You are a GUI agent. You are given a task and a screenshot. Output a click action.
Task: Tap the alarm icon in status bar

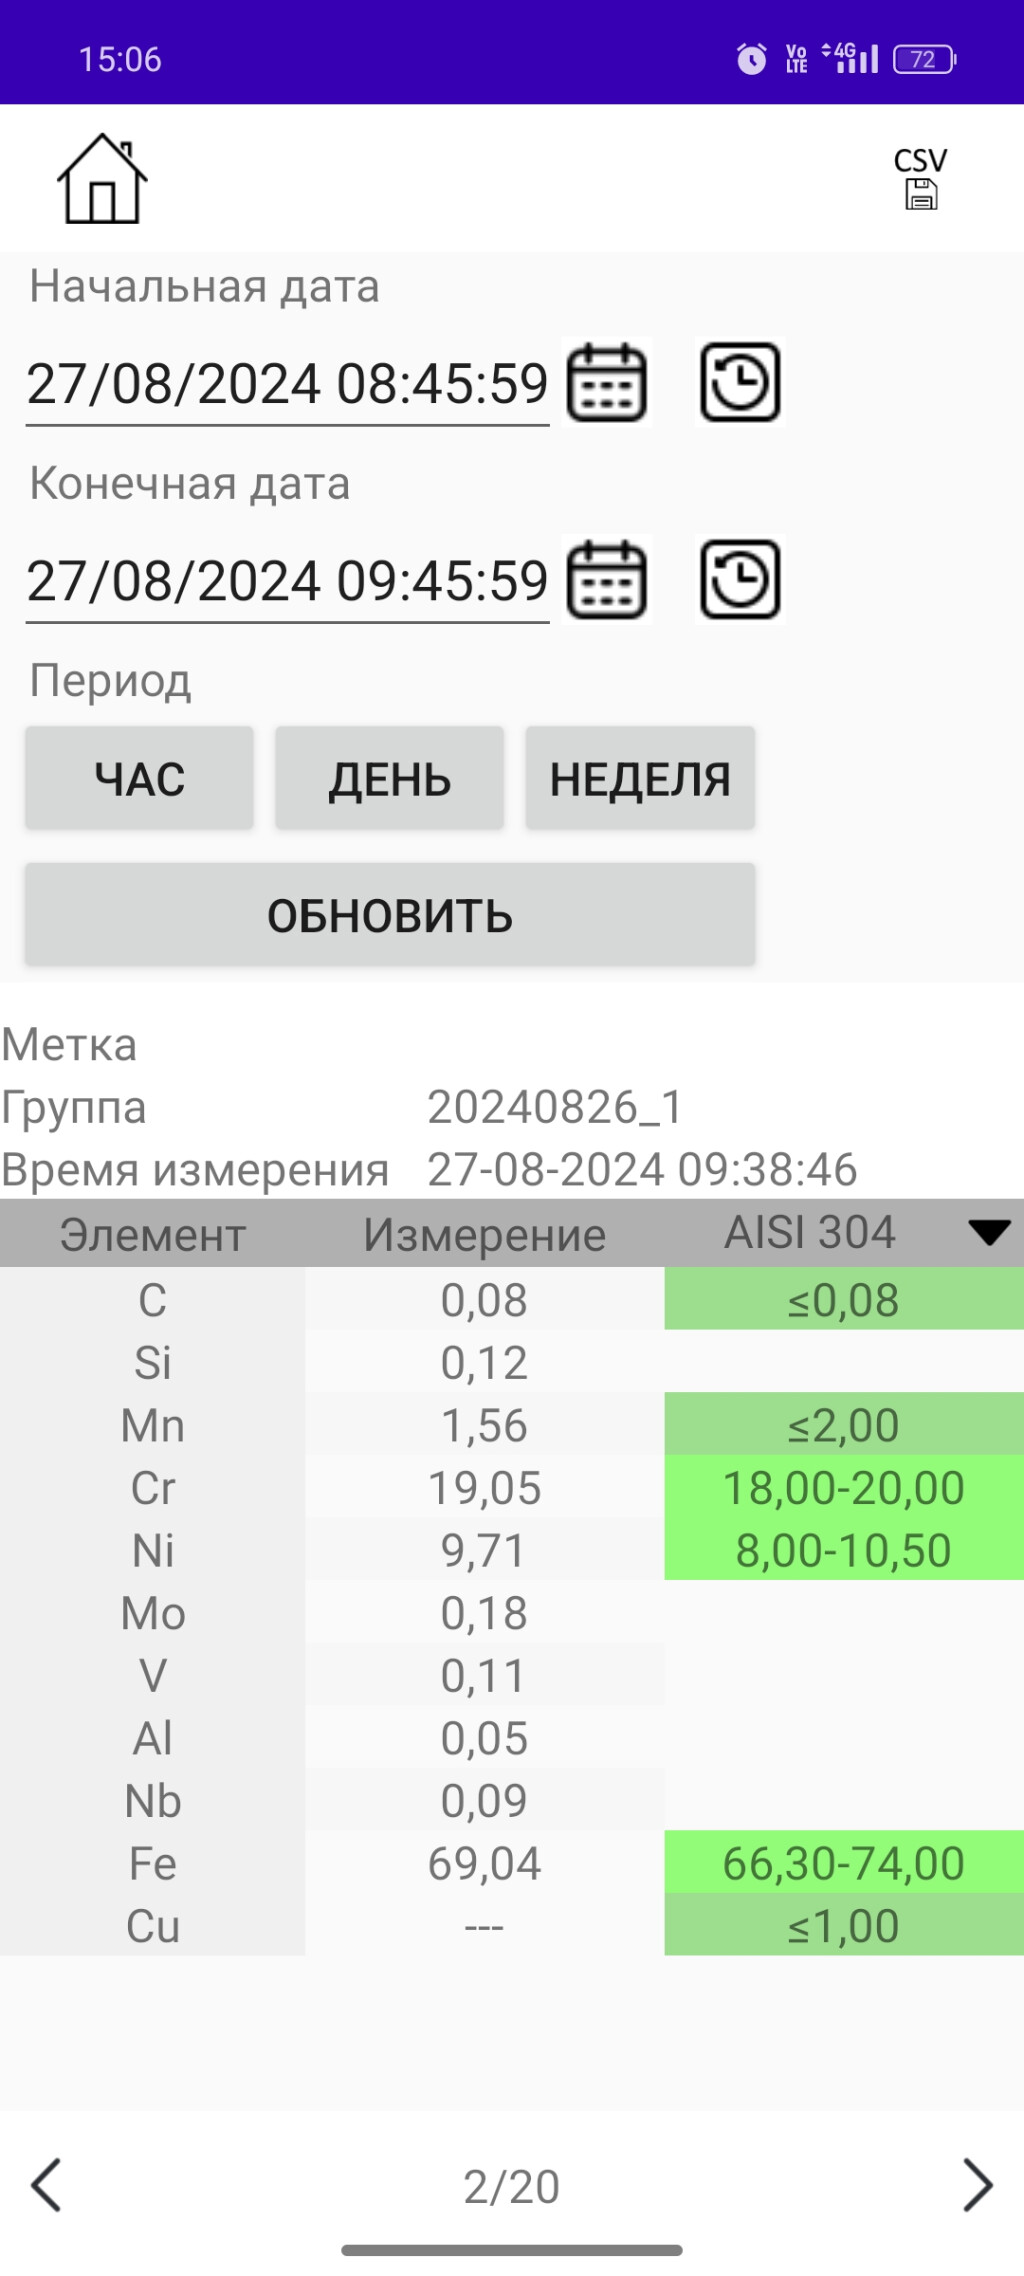[x=751, y=59]
